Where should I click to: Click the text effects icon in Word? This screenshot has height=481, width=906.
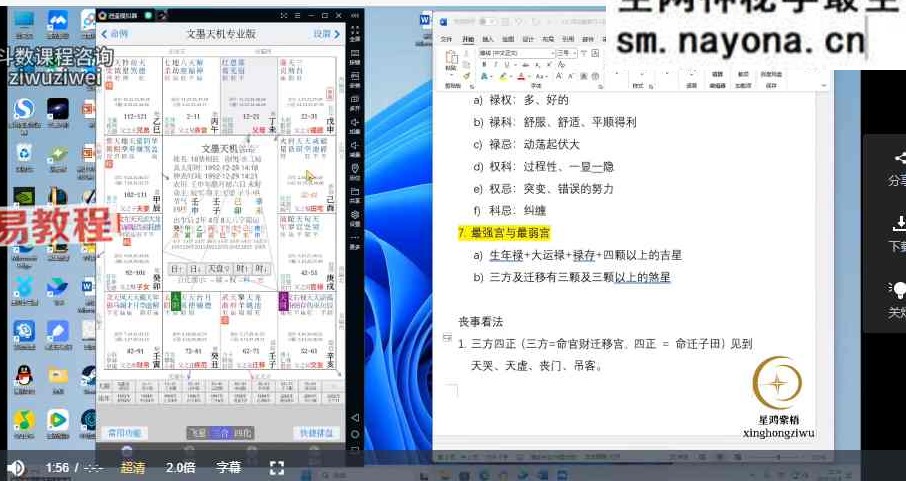coord(484,76)
